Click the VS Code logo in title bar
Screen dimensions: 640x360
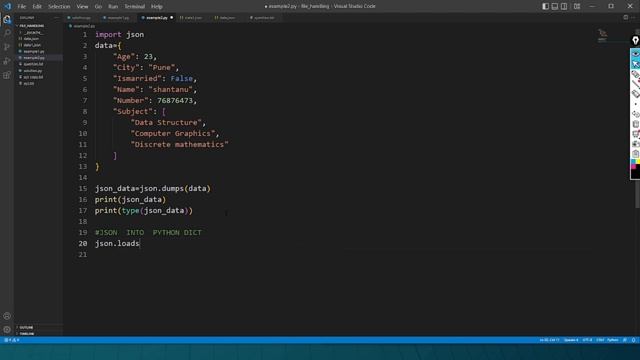pos(7,6)
